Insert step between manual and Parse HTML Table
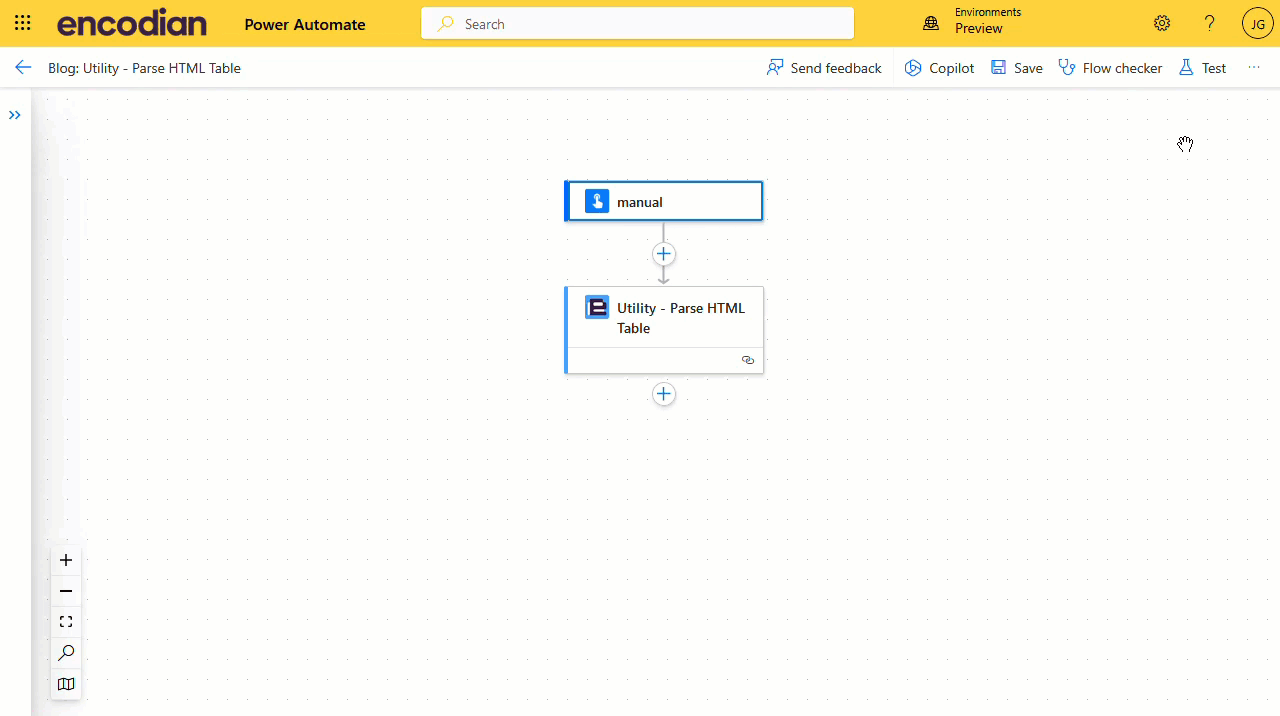1280x716 pixels. [x=664, y=254]
